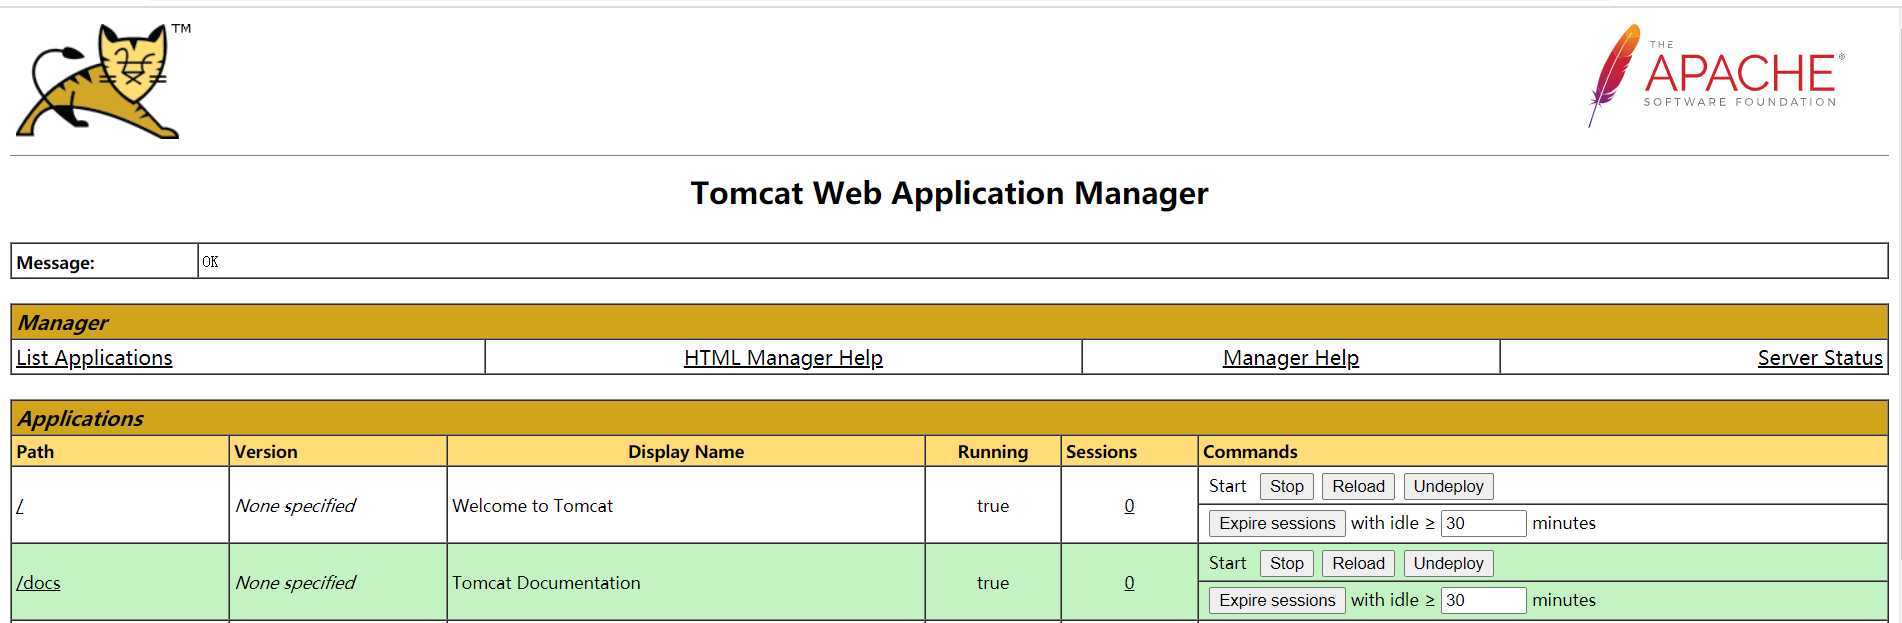1902x623 pixels.
Task: Click the 'Message:' label
Action: [x=56, y=263]
